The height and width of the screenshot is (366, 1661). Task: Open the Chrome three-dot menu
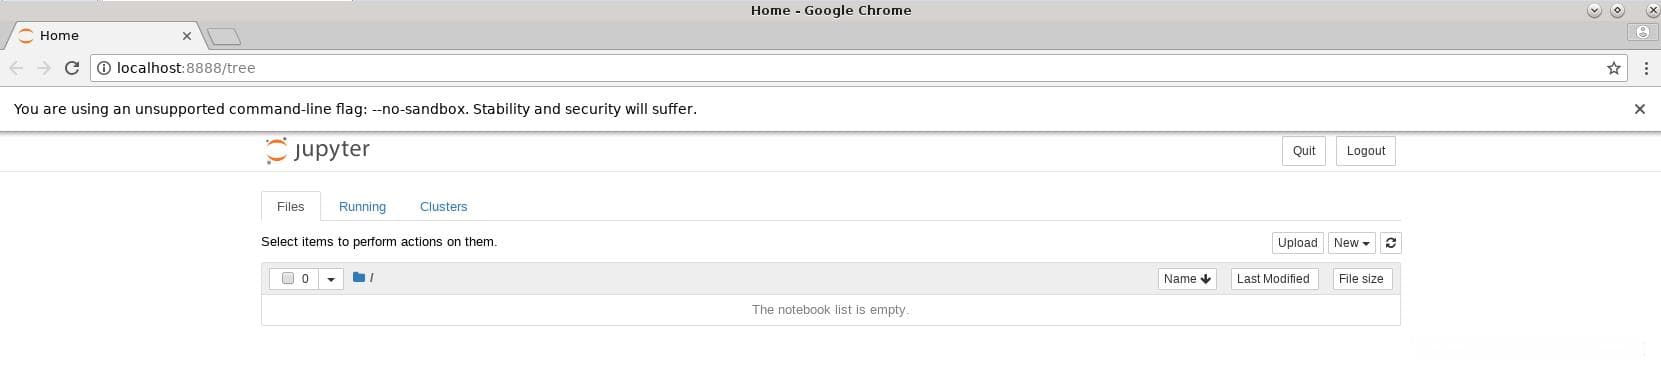1646,68
